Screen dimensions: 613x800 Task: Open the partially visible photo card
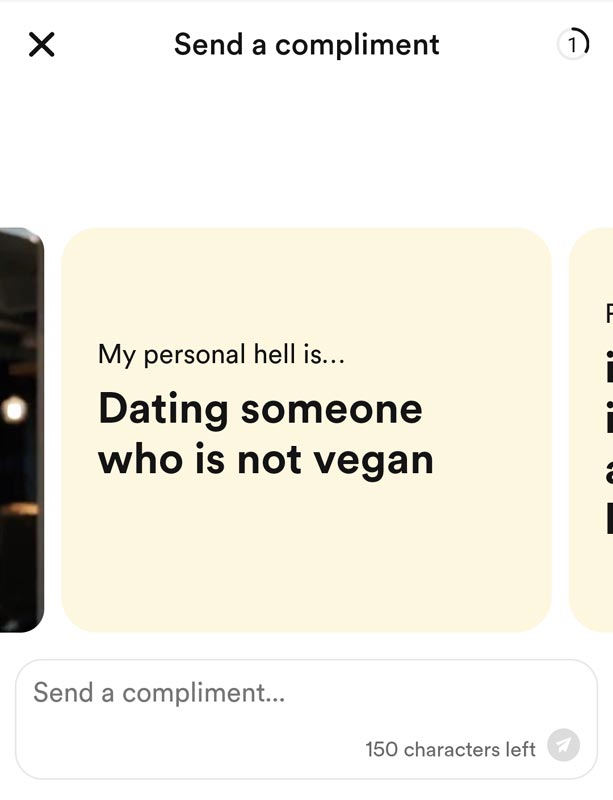coord(21,430)
